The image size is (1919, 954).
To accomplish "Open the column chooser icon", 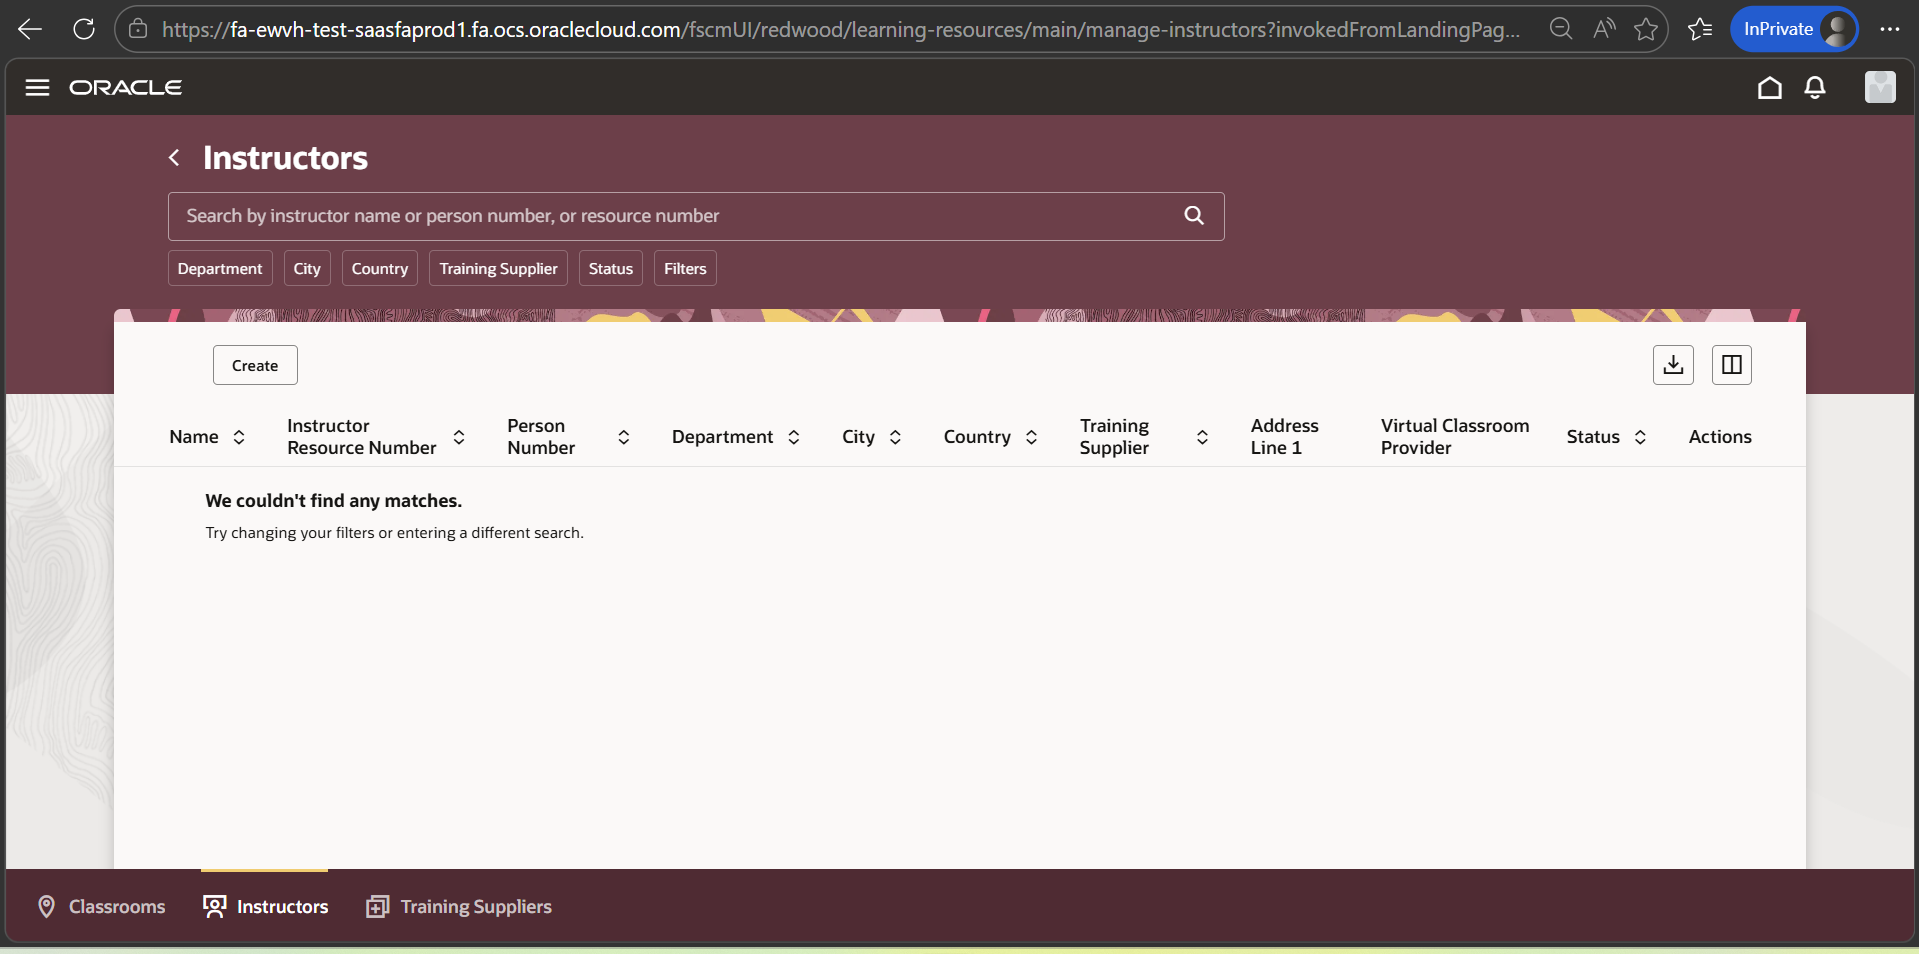I will 1731,365.
